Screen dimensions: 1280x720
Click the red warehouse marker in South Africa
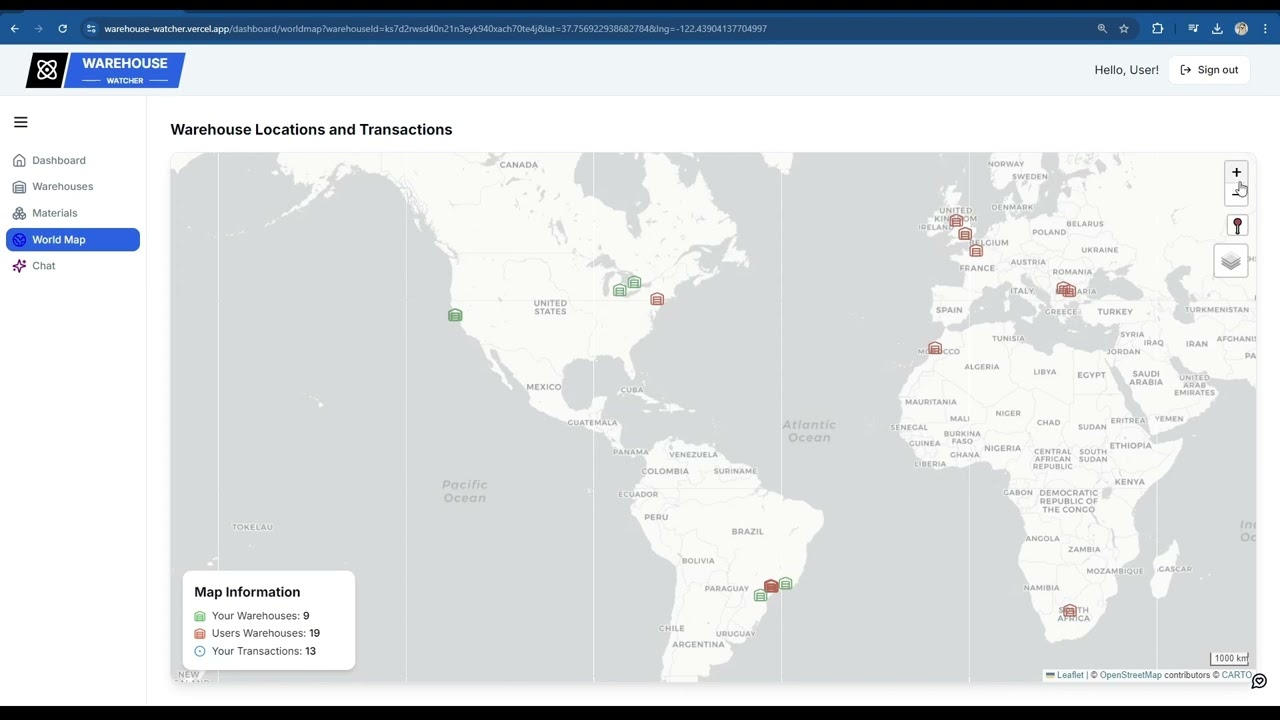click(1069, 610)
